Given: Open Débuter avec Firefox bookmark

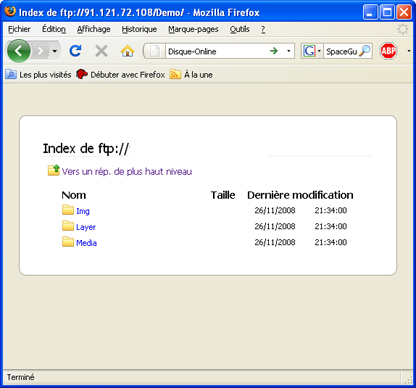Looking at the screenshot, I should [121, 74].
